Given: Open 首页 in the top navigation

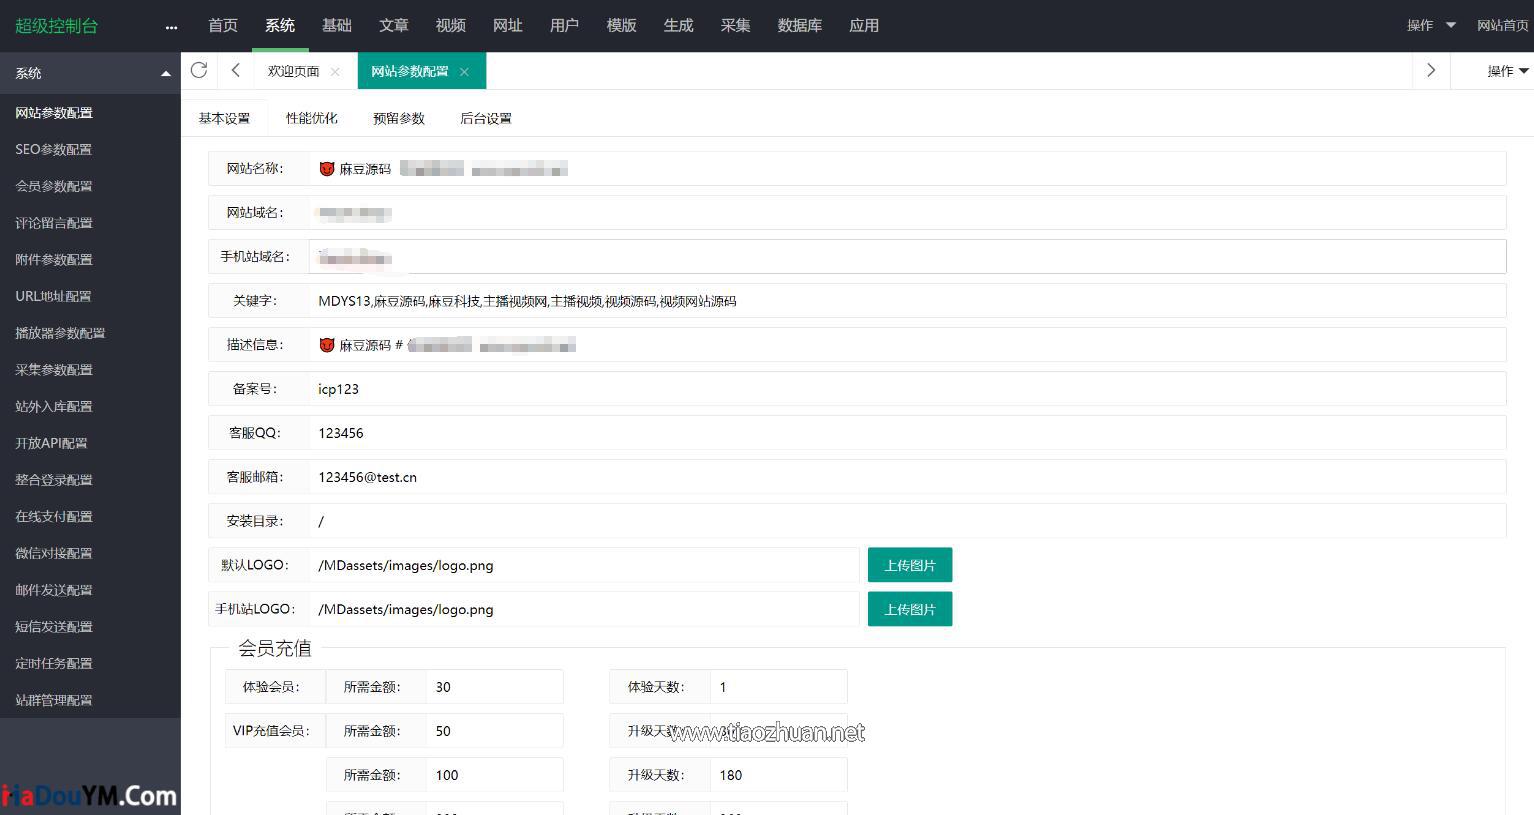Looking at the screenshot, I should tap(223, 25).
